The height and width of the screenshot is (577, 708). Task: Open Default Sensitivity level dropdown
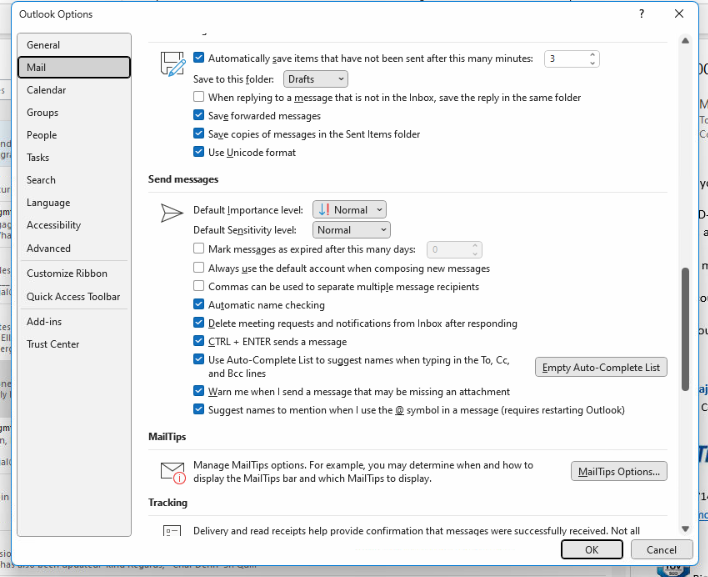pos(351,230)
